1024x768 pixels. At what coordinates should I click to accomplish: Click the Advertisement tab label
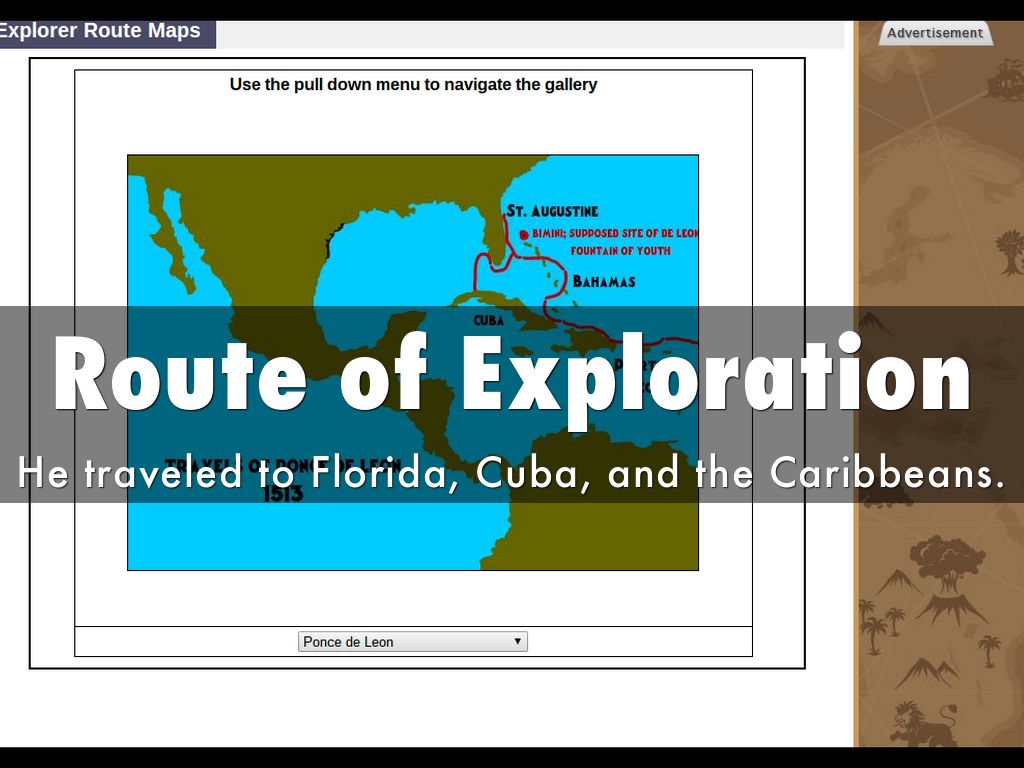click(x=934, y=33)
